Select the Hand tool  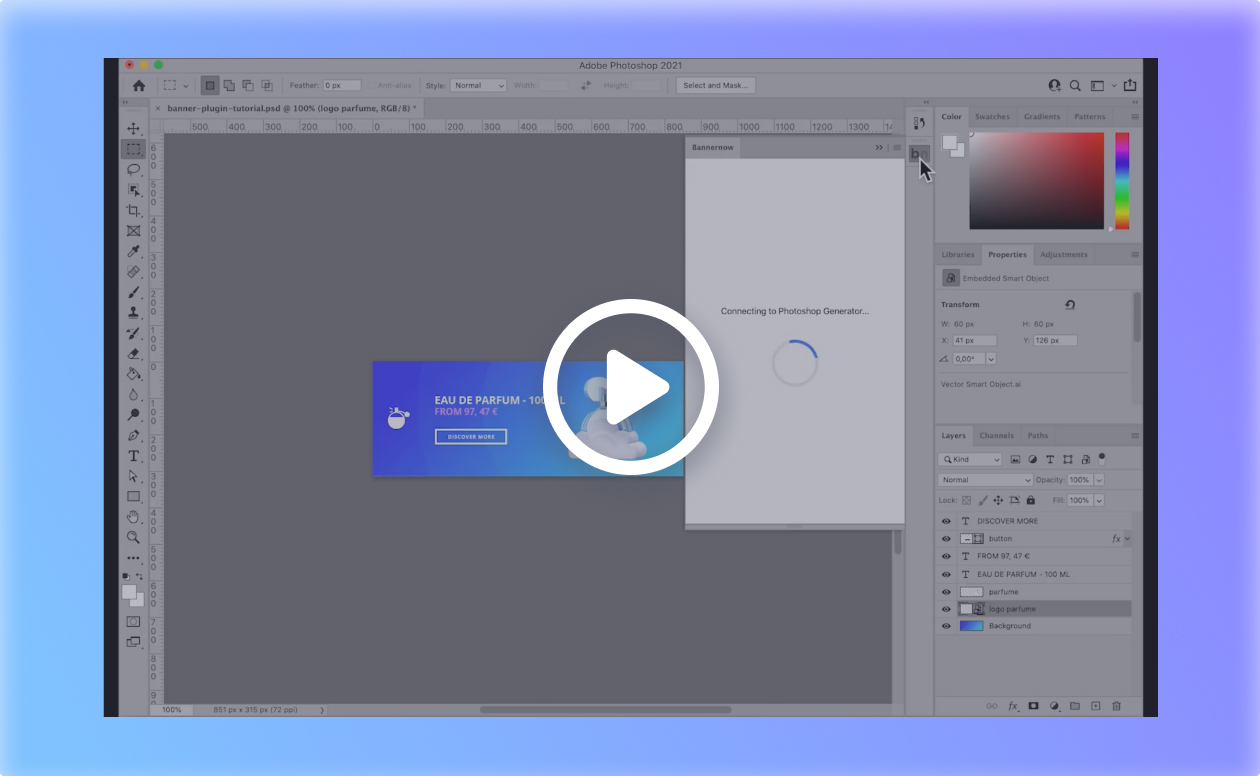pyautogui.click(x=133, y=516)
